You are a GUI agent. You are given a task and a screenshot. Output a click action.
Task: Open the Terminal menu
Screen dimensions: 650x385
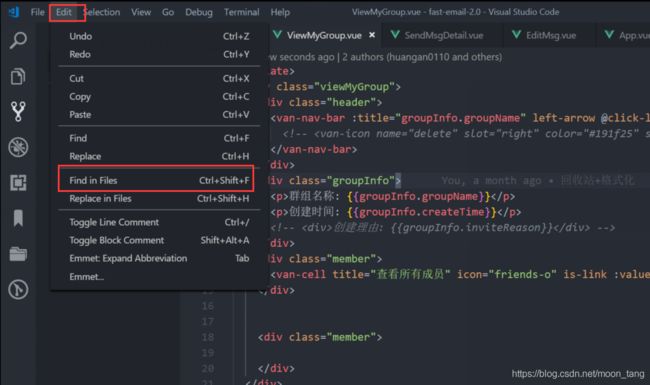tap(242, 12)
